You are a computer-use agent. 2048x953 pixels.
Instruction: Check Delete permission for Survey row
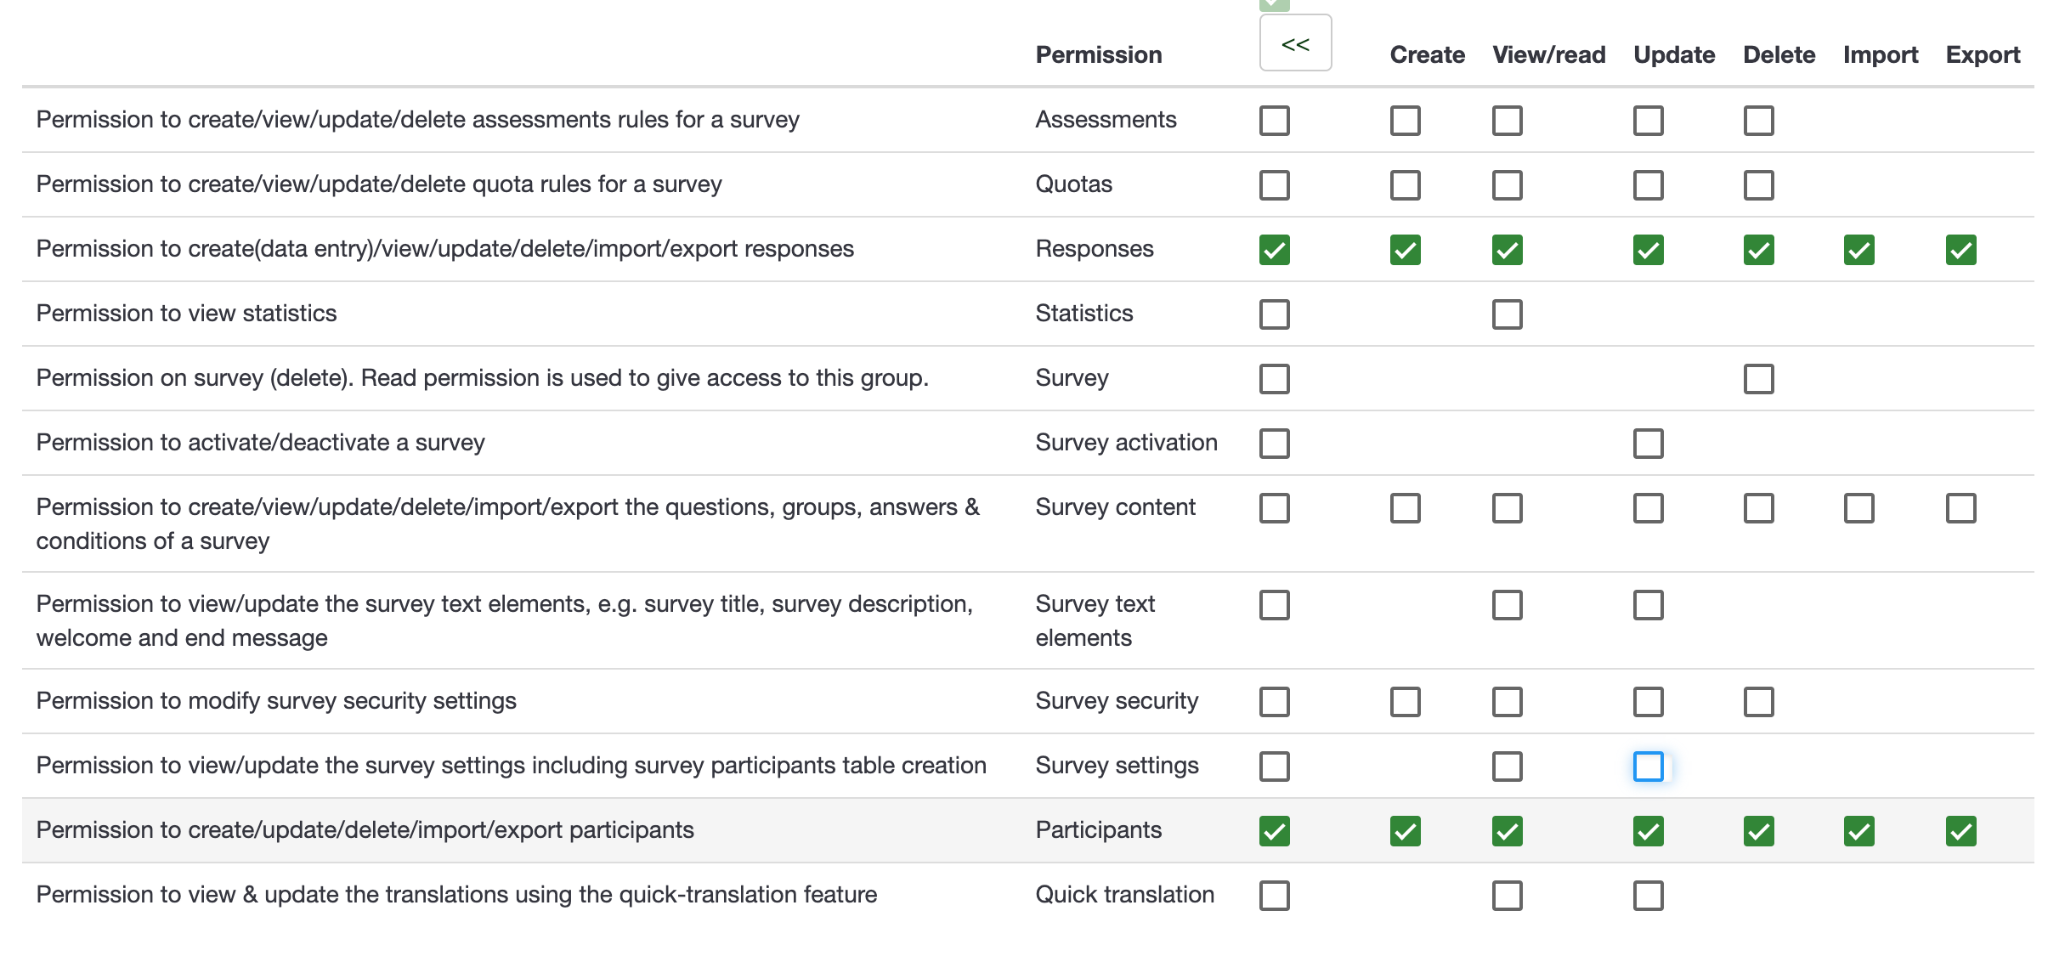pyautogui.click(x=1758, y=379)
